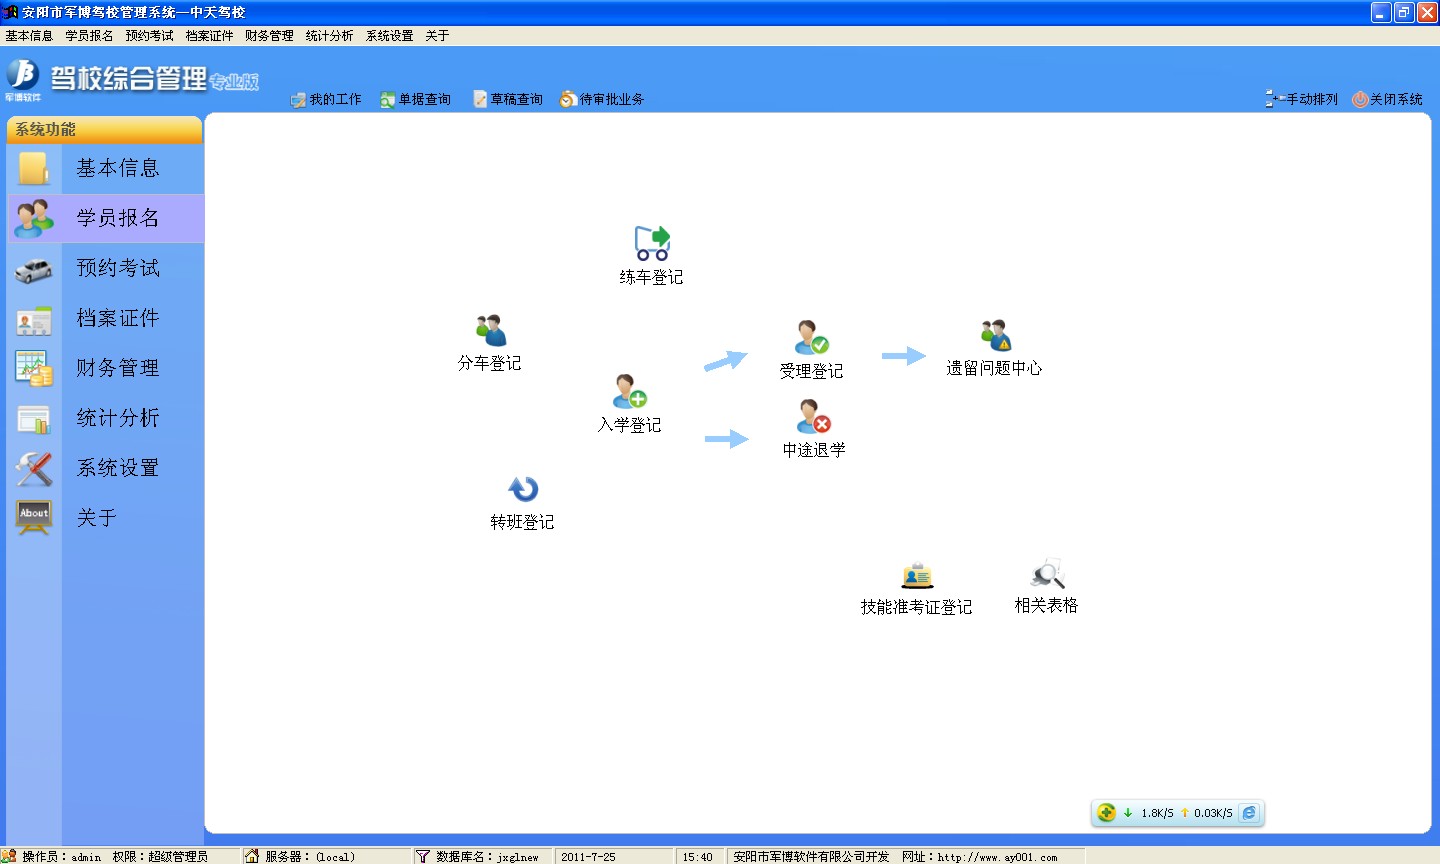Click the green network monitor icon
Screen dimensions: 1440x864
(x=1106, y=813)
